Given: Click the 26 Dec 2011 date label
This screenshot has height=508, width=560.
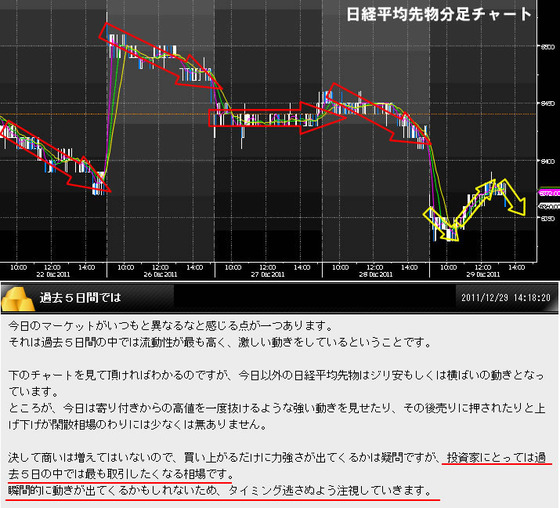Looking at the screenshot, I should [160, 274].
